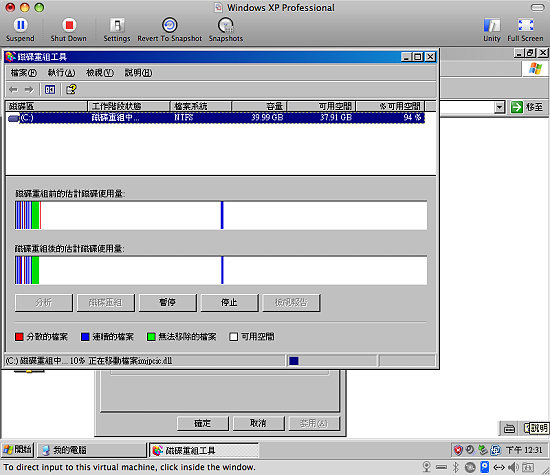The image size is (550, 475).
Task: Click the VMware Tools tray icon
Action: (495, 450)
